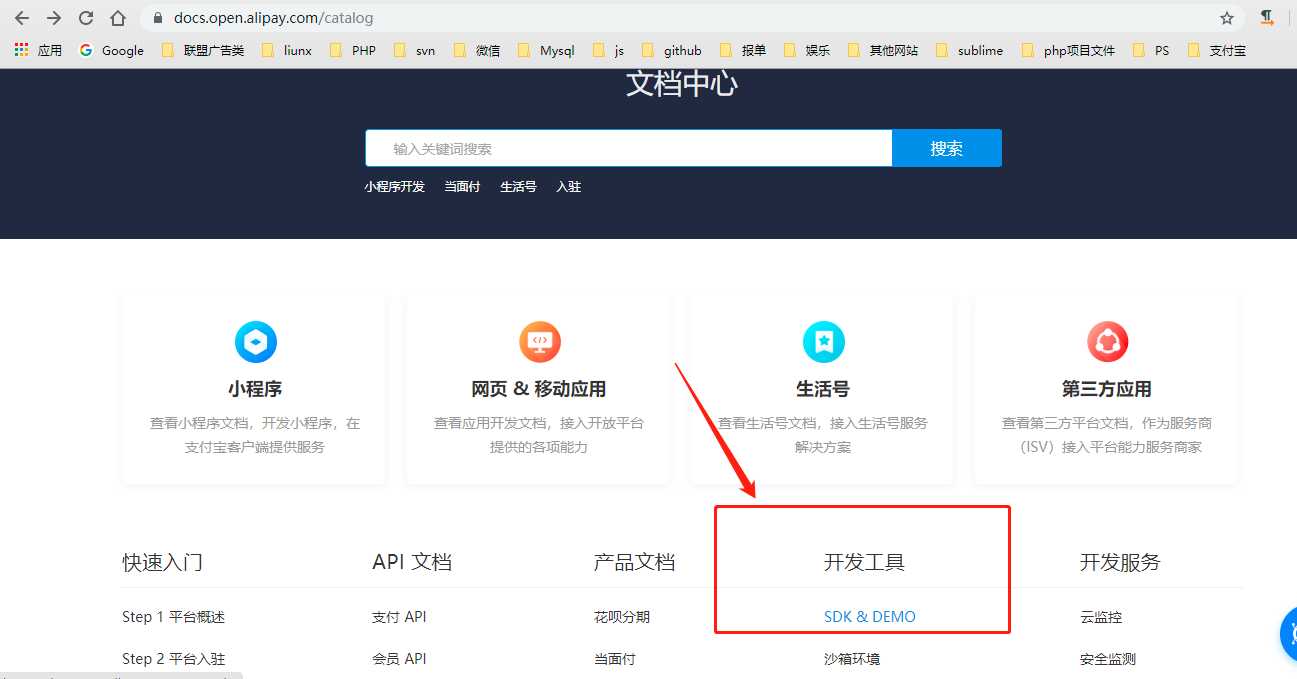The image size is (1297, 679).
Task: Click the 网页 & 移动应用 orange code icon
Action: click(539, 342)
